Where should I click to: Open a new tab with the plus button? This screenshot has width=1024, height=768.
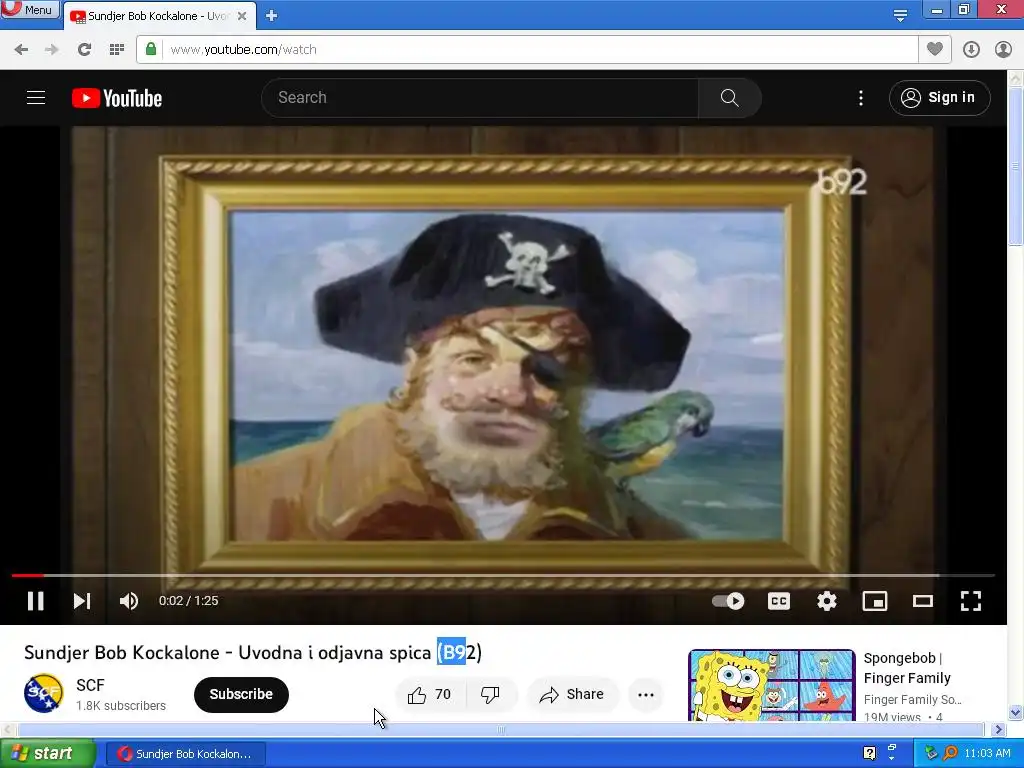click(x=272, y=16)
